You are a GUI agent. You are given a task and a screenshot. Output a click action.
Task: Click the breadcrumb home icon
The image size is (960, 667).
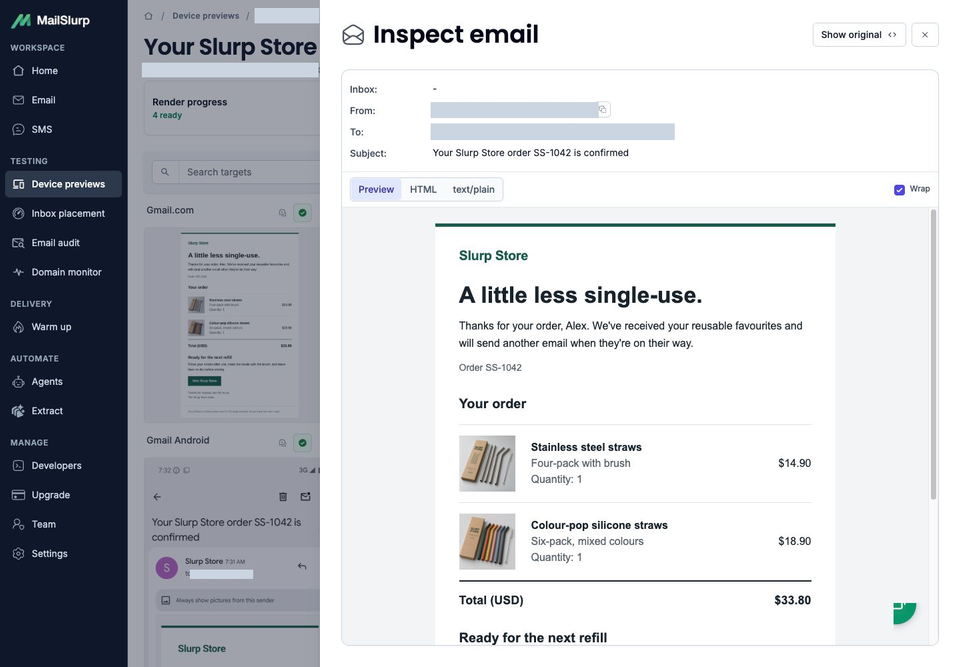(148, 16)
